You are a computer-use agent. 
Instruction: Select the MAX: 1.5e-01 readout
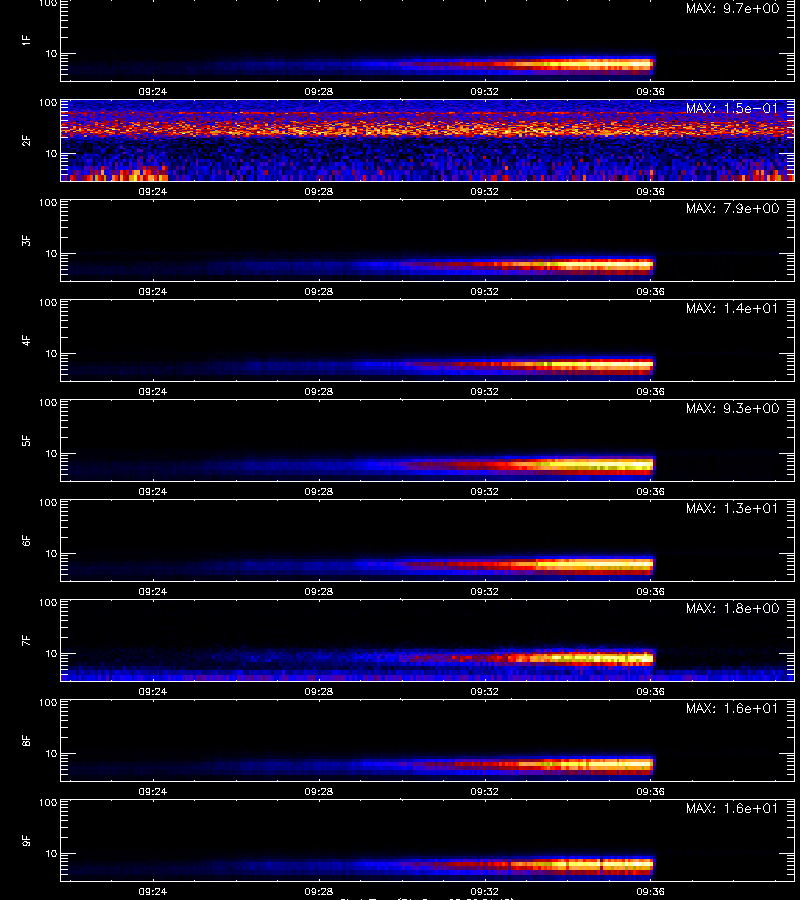(732, 108)
